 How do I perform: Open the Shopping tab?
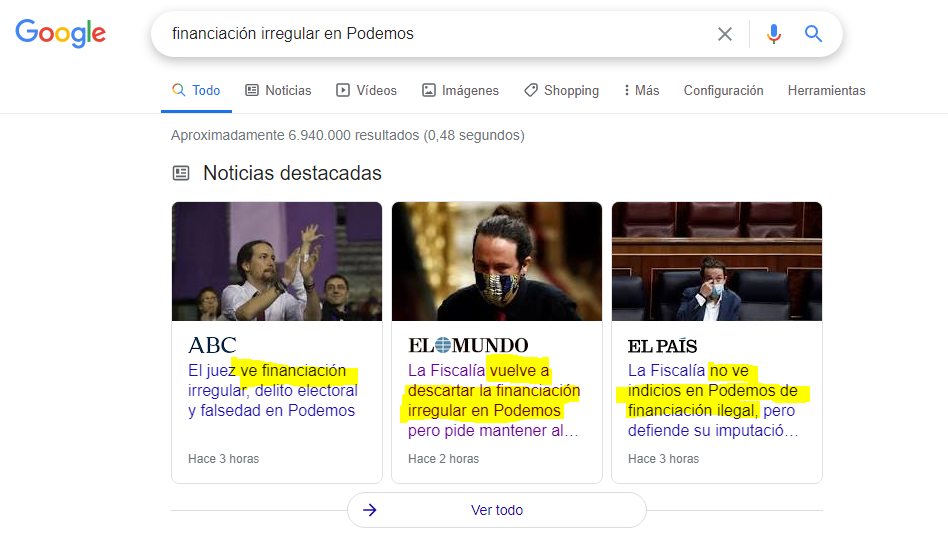coord(562,91)
